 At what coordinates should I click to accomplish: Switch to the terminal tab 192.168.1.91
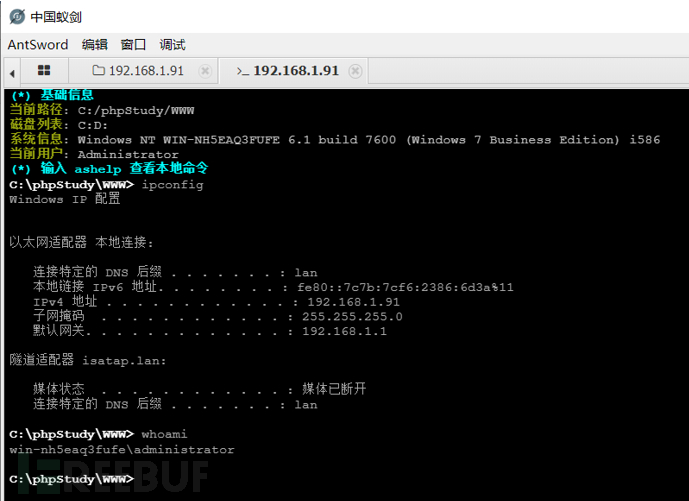(294, 71)
